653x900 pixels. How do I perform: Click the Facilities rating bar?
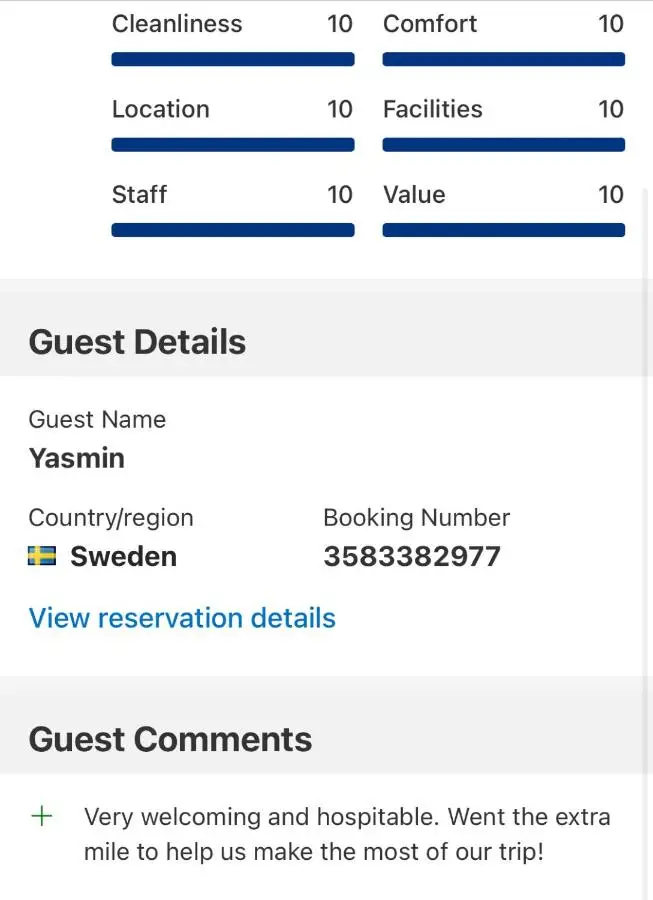[503, 145]
